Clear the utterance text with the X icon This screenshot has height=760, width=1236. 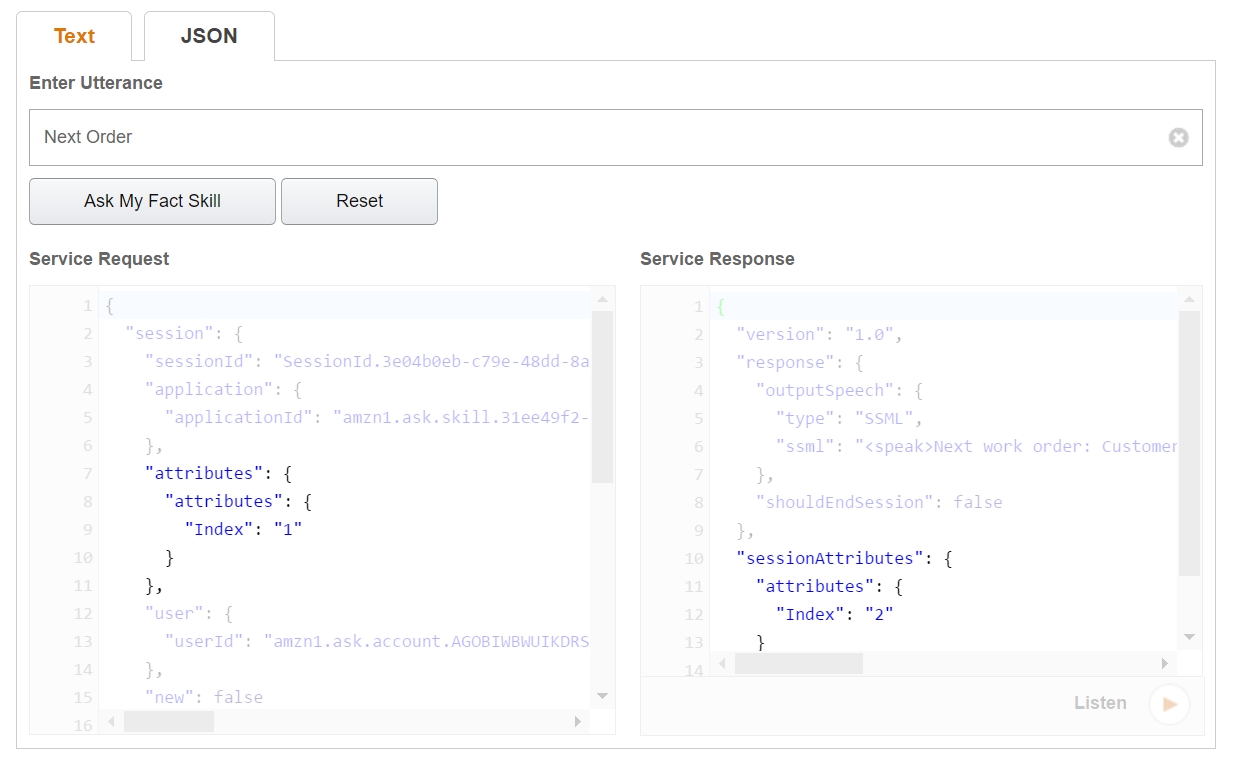pos(1179,137)
